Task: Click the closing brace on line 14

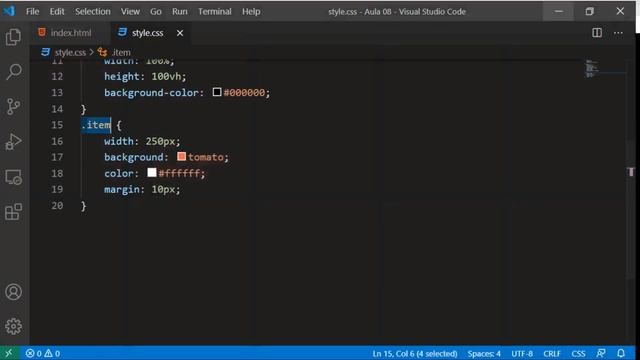Action: click(x=83, y=109)
